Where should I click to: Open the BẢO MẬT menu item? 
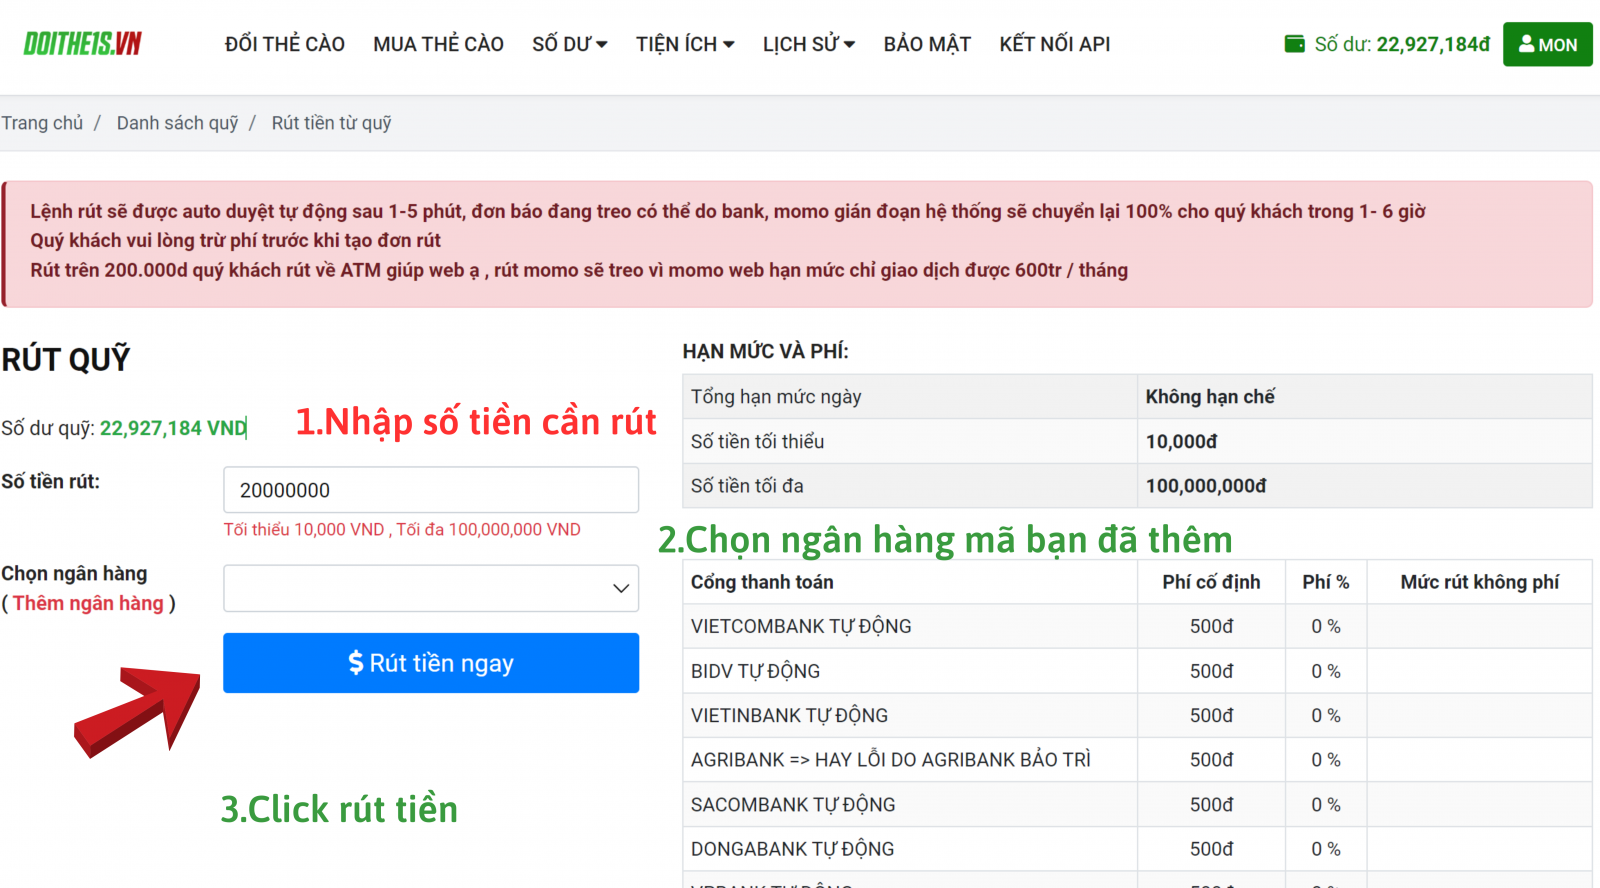927,44
